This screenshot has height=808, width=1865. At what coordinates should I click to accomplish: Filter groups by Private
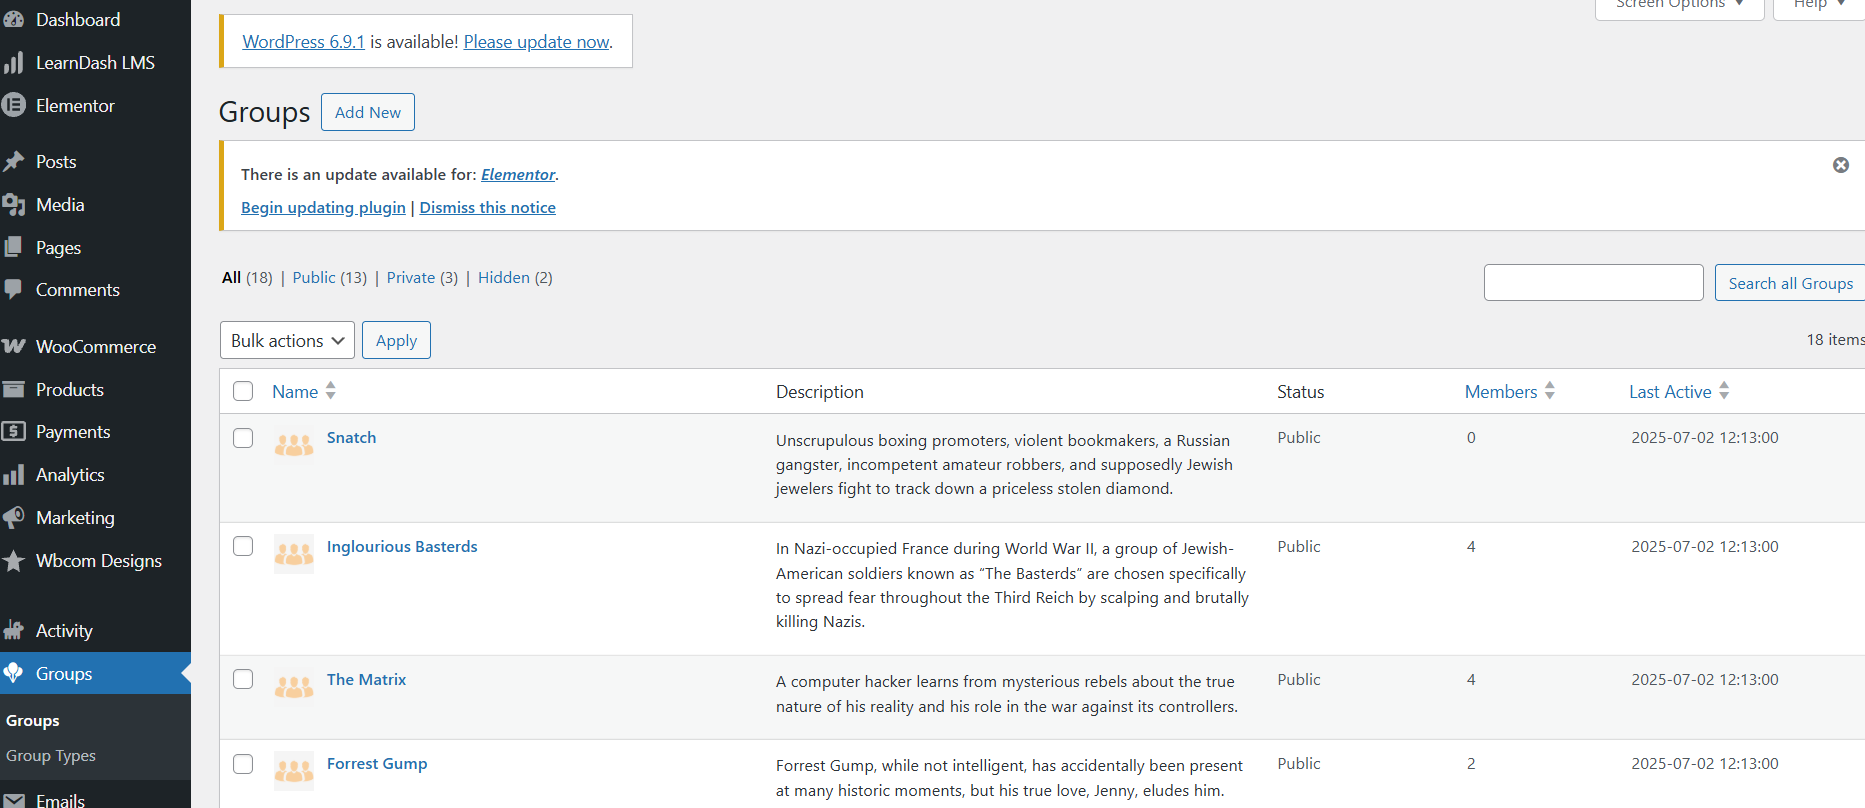pyautogui.click(x=411, y=277)
